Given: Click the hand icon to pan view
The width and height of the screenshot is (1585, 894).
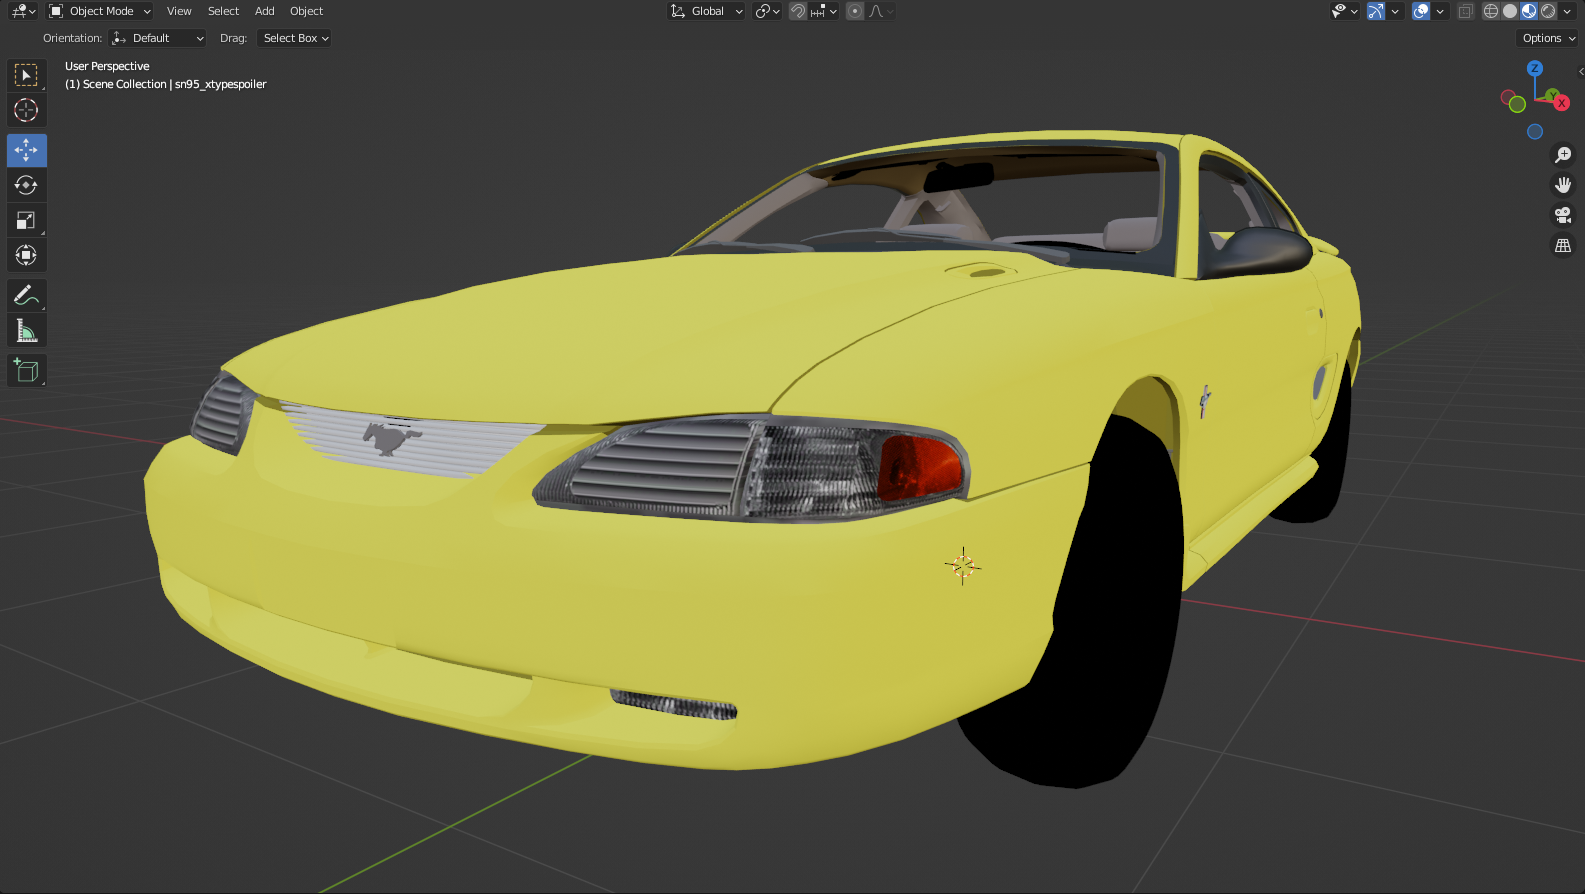Looking at the screenshot, I should click(1563, 185).
